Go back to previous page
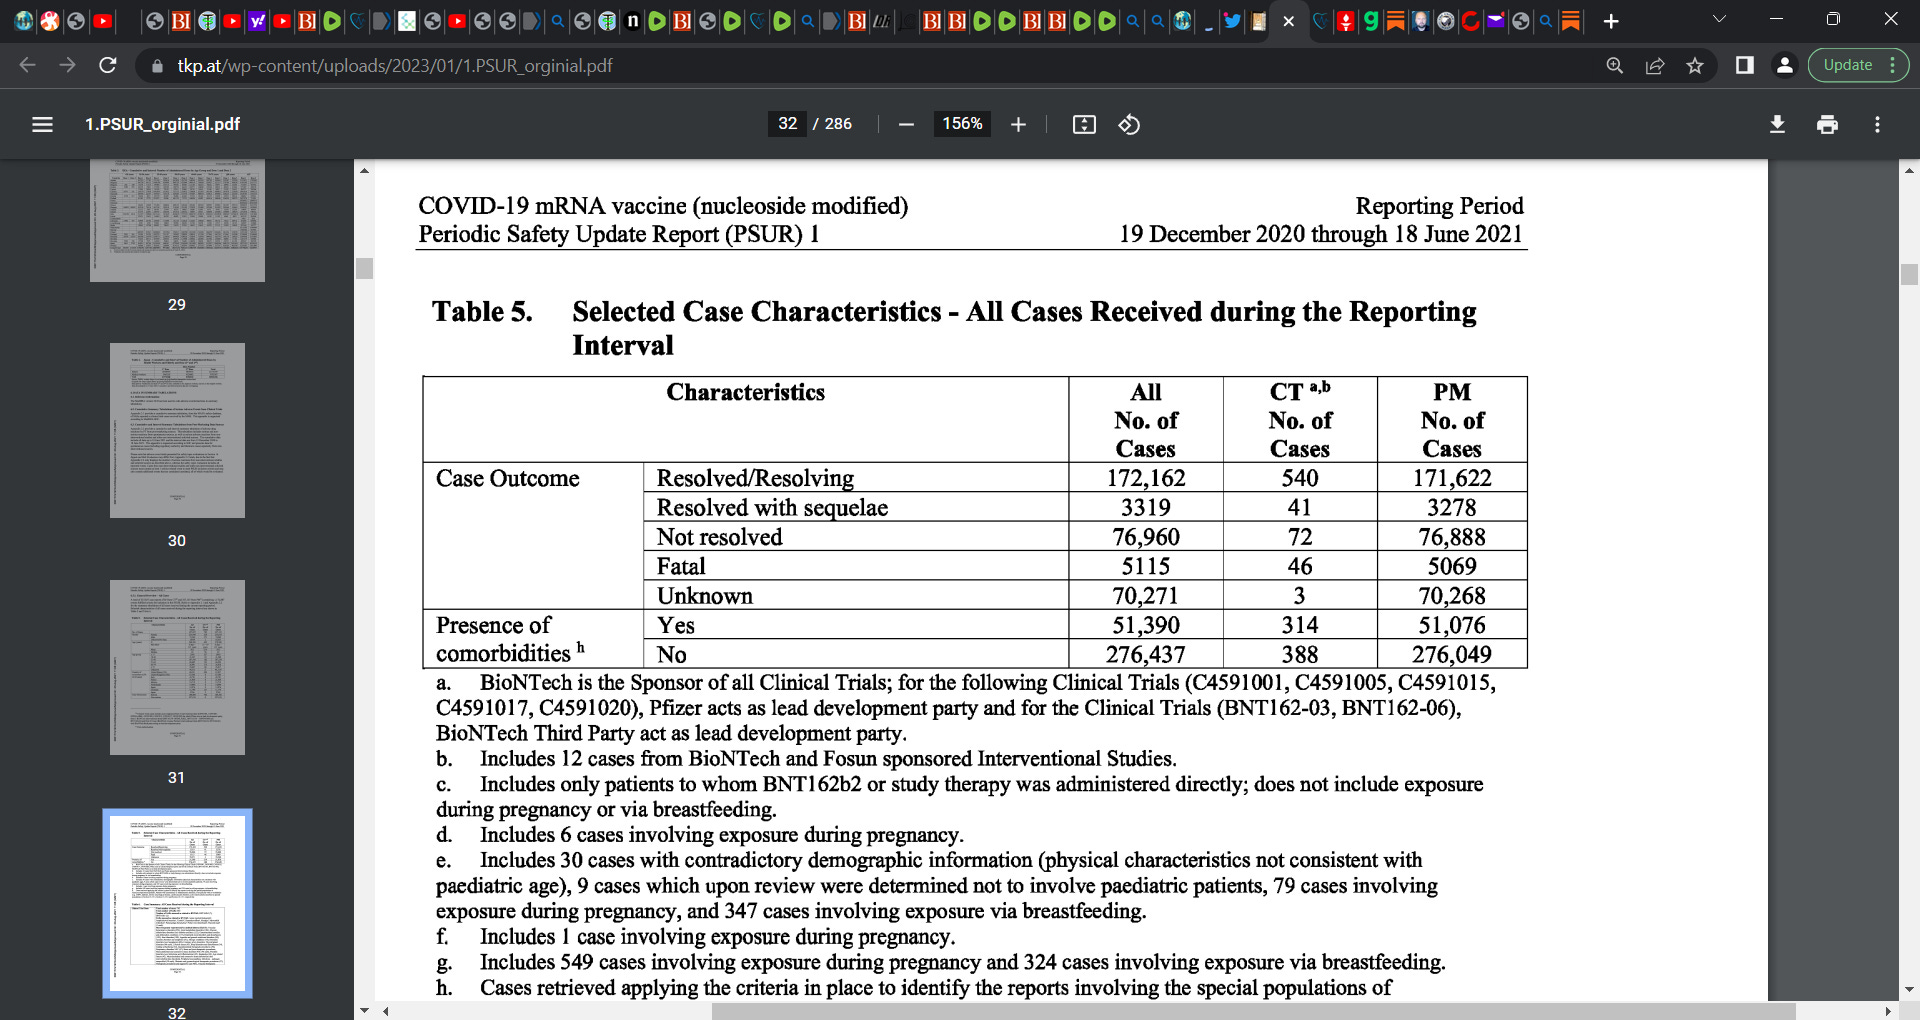The width and height of the screenshot is (1920, 1020). (28, 65)
